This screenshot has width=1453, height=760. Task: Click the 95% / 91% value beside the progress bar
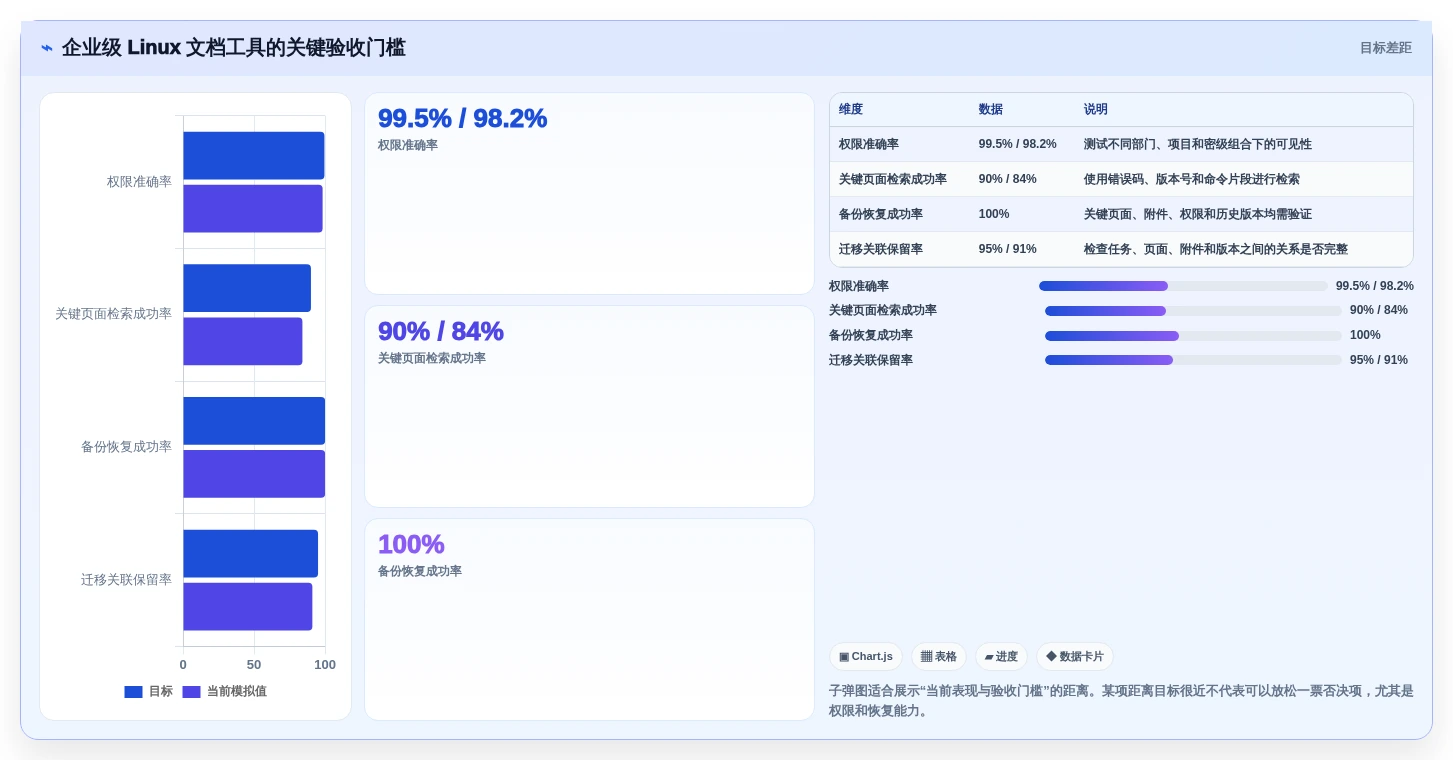tap(1379, 360)
